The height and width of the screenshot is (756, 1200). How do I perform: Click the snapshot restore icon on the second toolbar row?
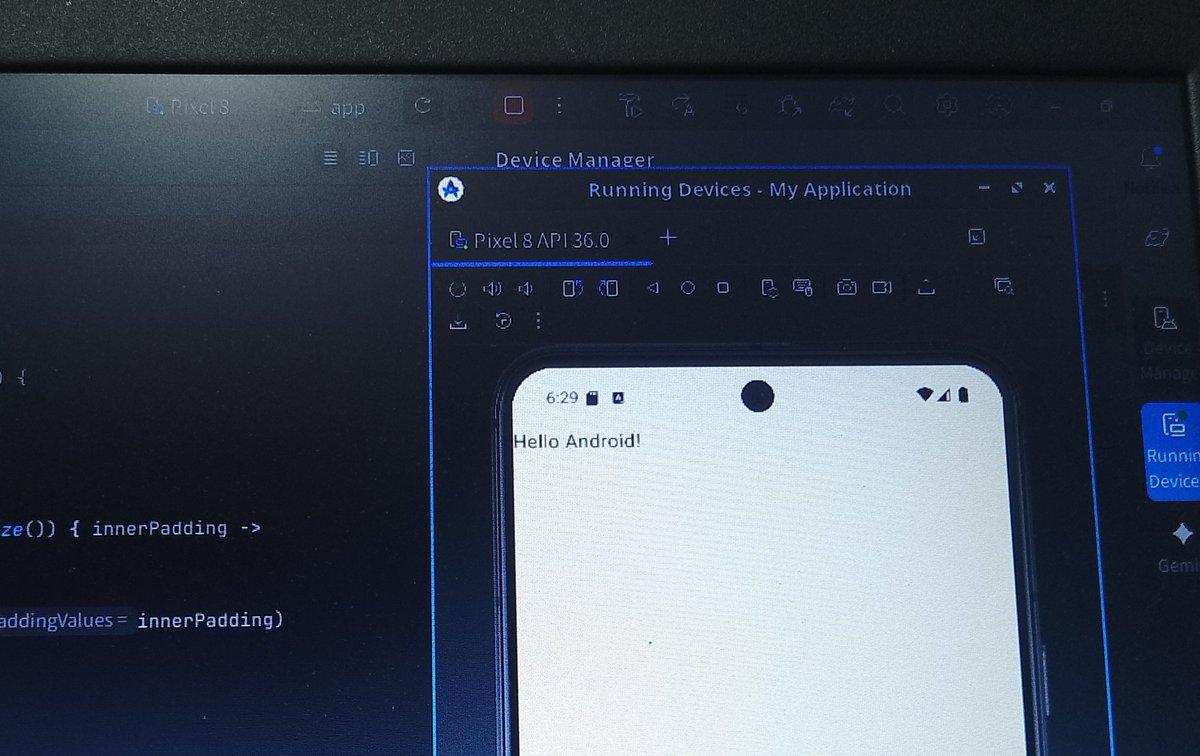(x=503, y=320)
